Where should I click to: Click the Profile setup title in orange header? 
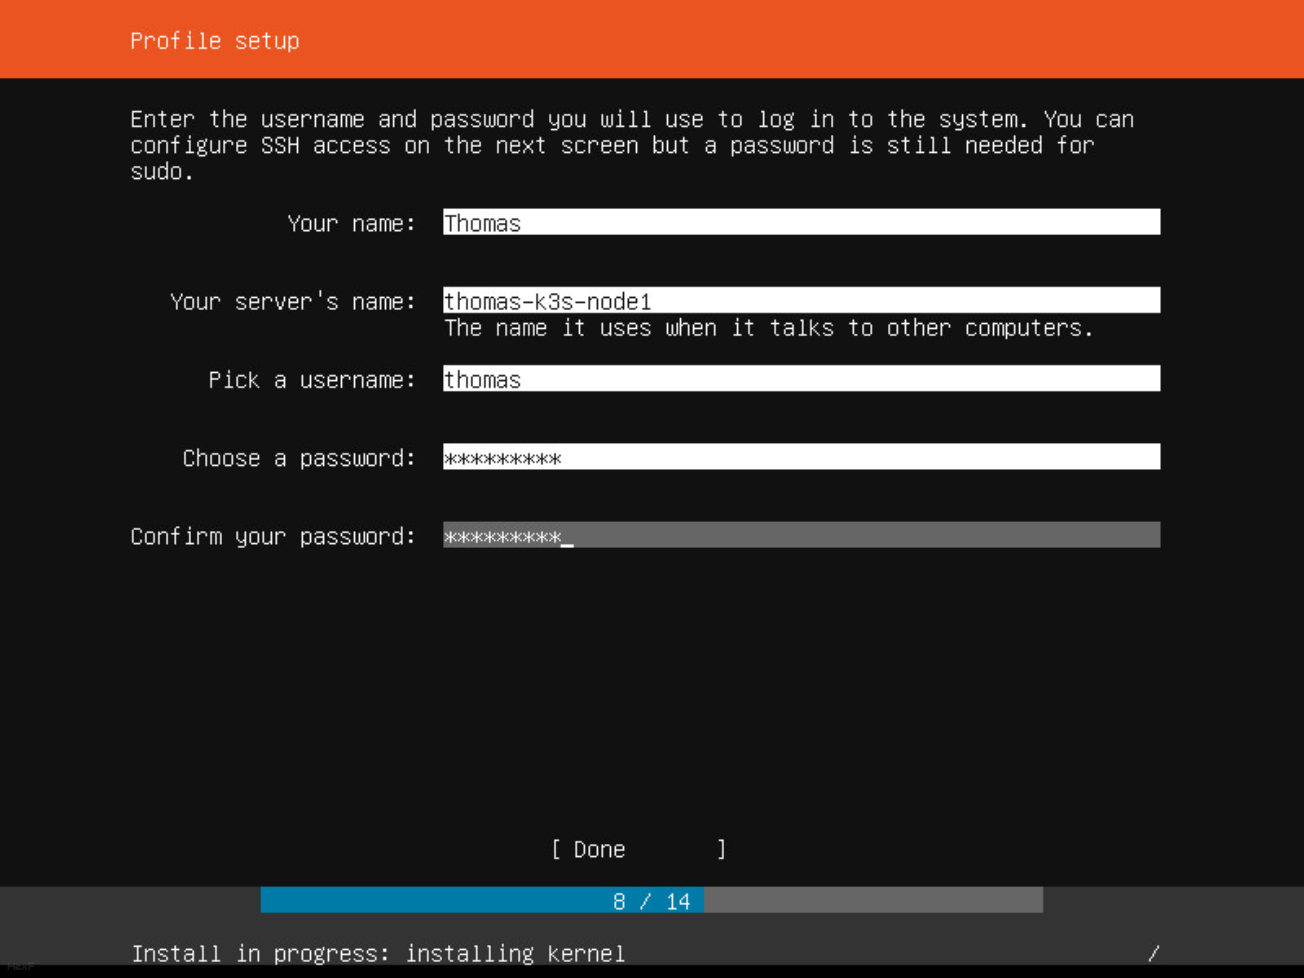pyautogui.click(x=214, y=40)
